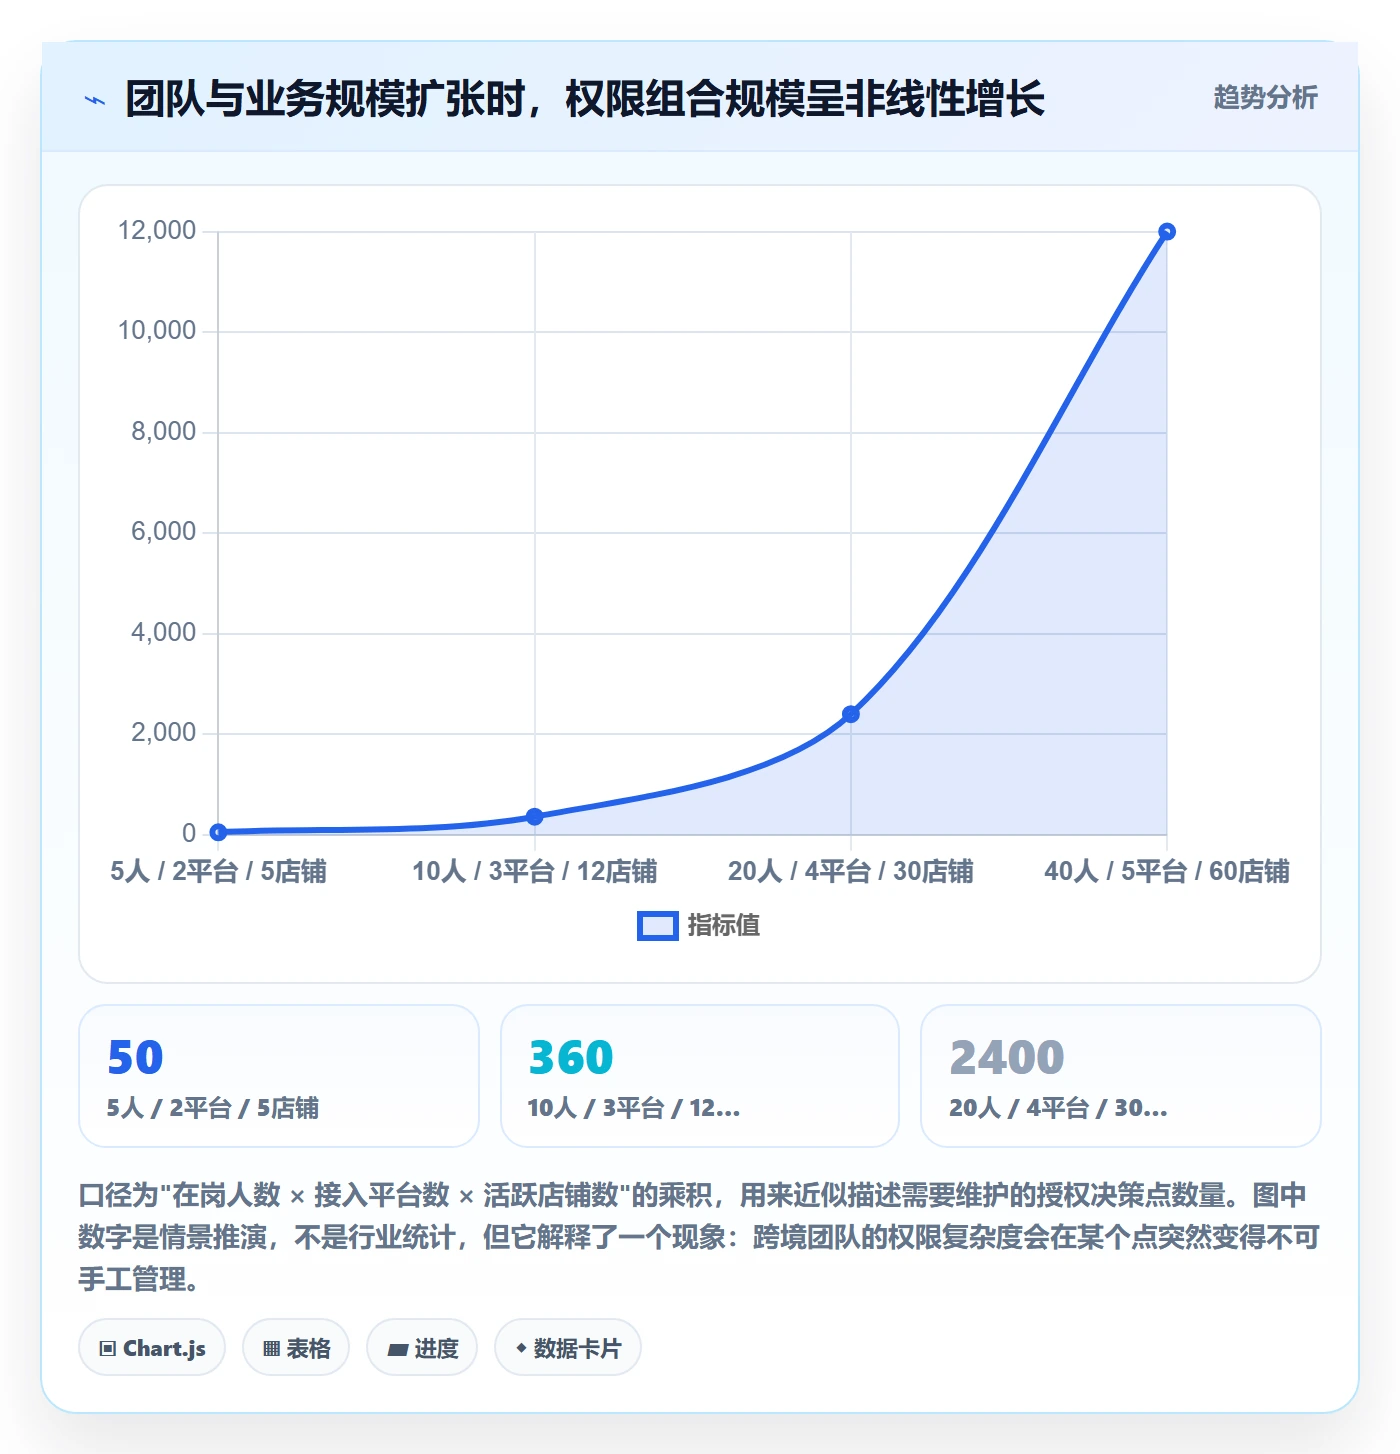Select the data point at 10人 / 3平台 / 12店铺
This screenshot has width=1400, height=1454.
click(535, 817)
